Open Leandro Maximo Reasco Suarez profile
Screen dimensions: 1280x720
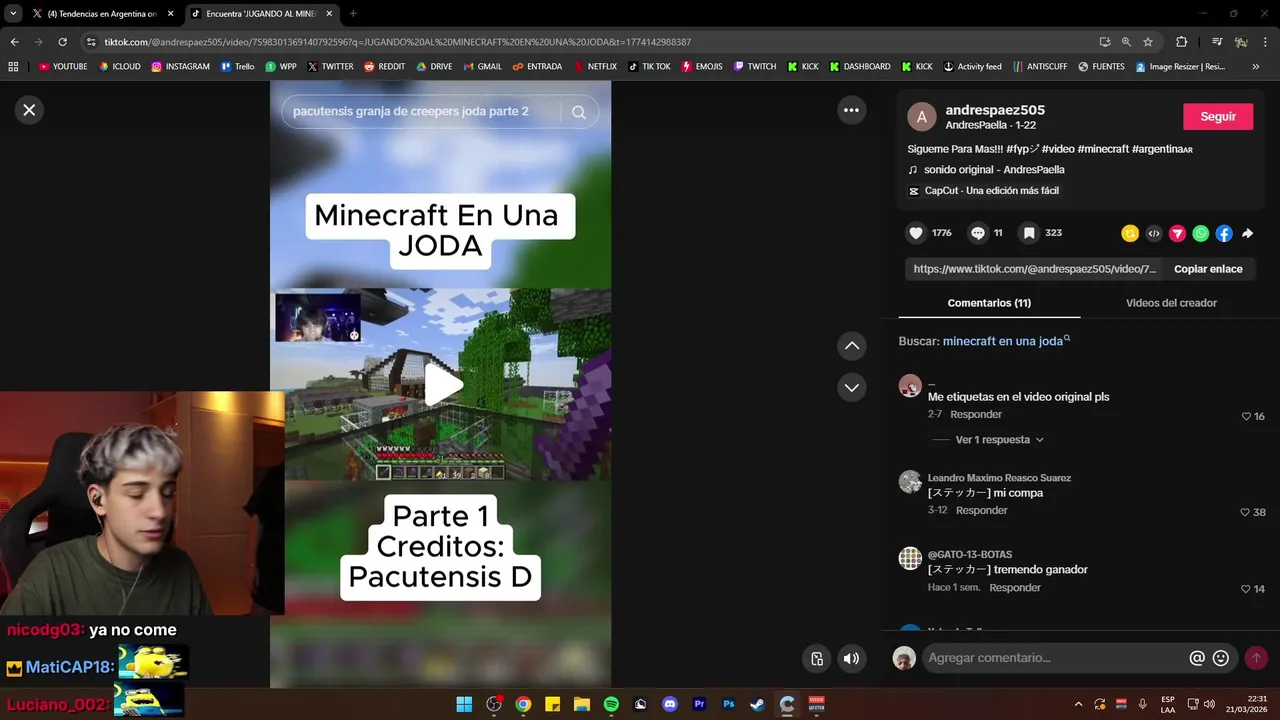pyautogui.click(x=999, y=478)
